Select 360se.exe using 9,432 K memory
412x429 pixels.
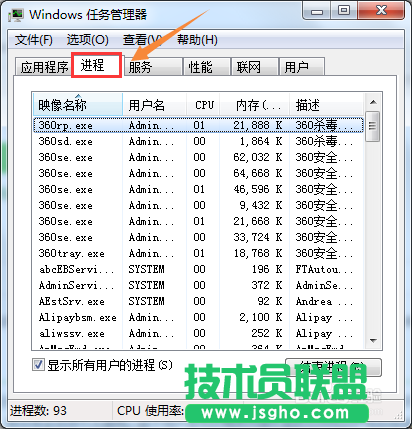198,205
